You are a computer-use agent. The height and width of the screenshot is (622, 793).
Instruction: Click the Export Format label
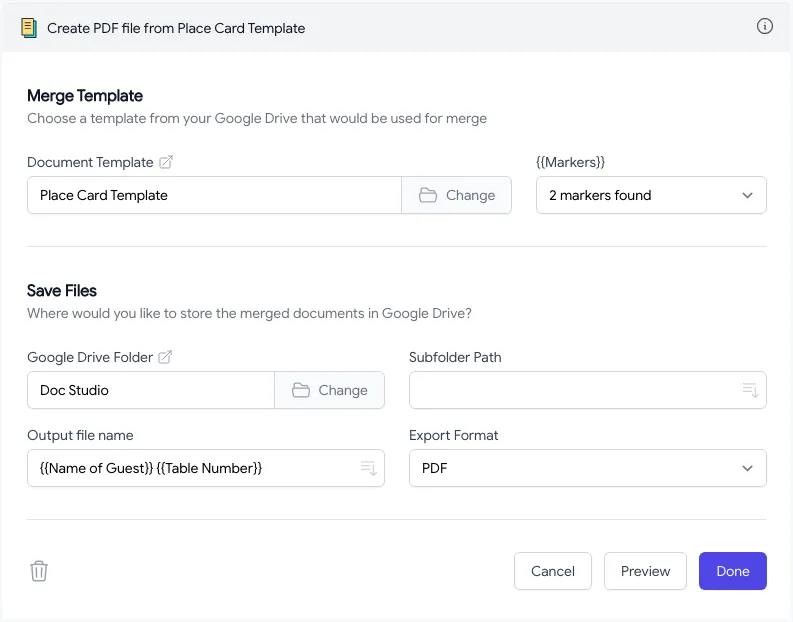point(454,435)
